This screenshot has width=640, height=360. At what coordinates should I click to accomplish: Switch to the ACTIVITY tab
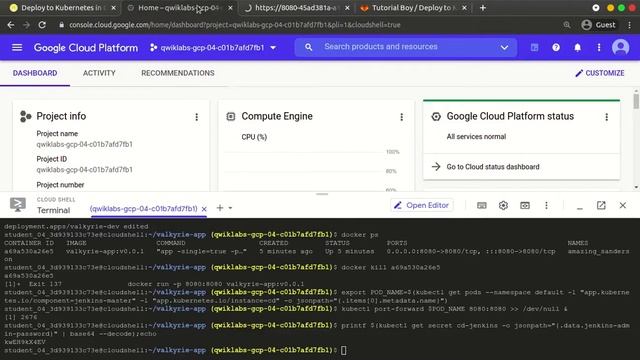99,73
